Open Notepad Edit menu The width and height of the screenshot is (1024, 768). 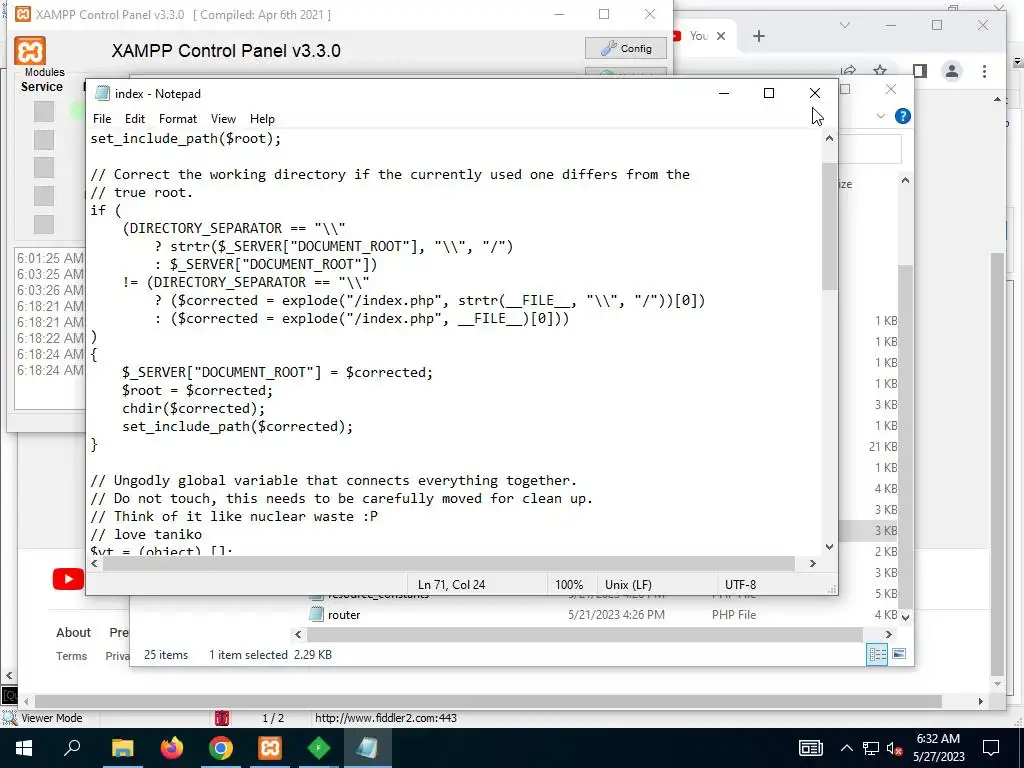pyautogui.click(x=135, y=119)
